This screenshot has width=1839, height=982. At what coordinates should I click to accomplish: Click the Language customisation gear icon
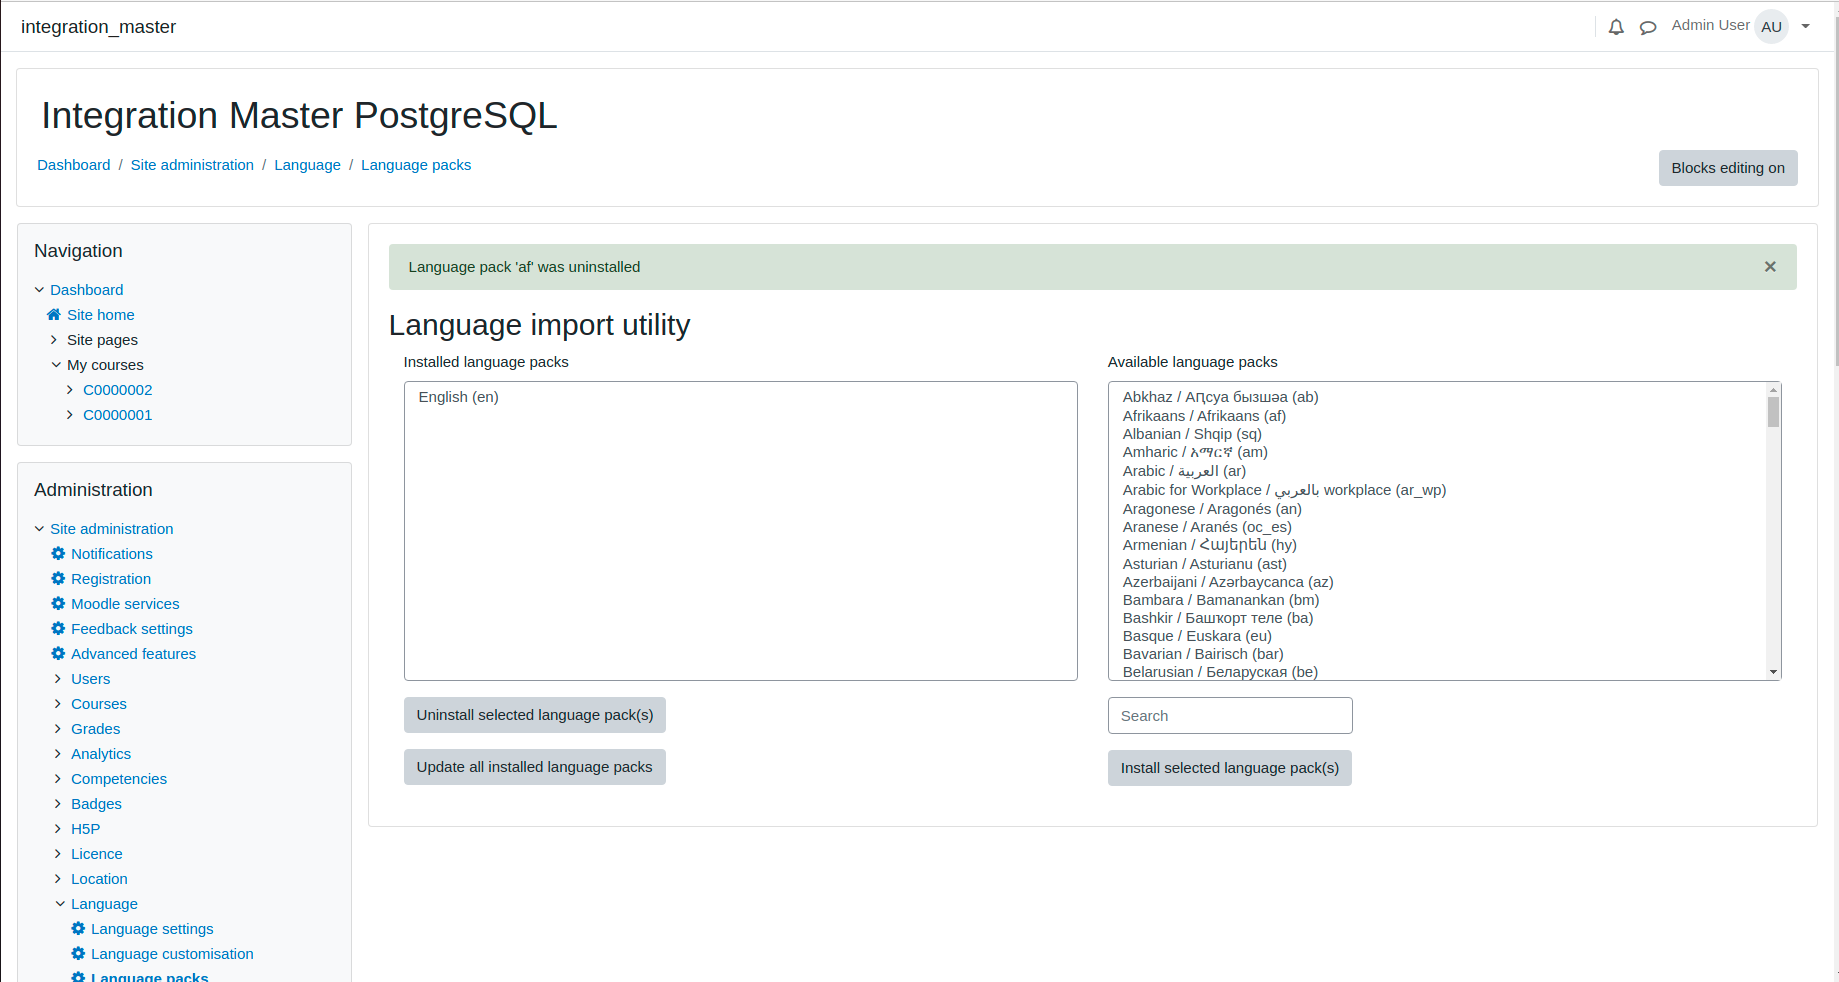click(78, 953)
